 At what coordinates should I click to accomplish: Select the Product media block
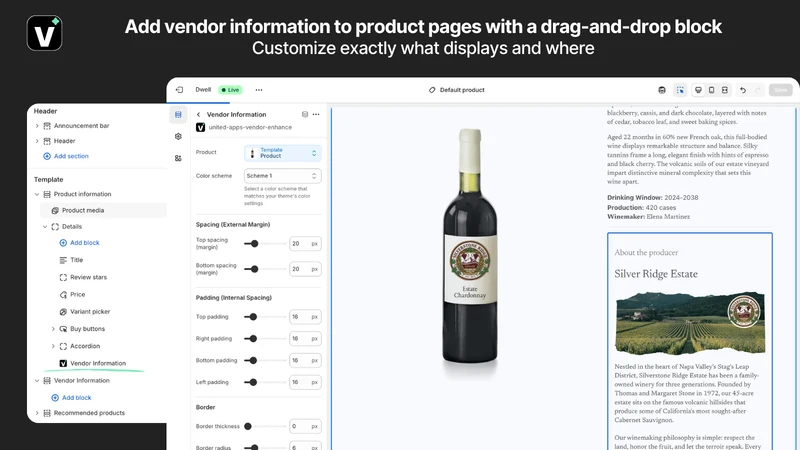pyautogui.click(x=103, y=210)
